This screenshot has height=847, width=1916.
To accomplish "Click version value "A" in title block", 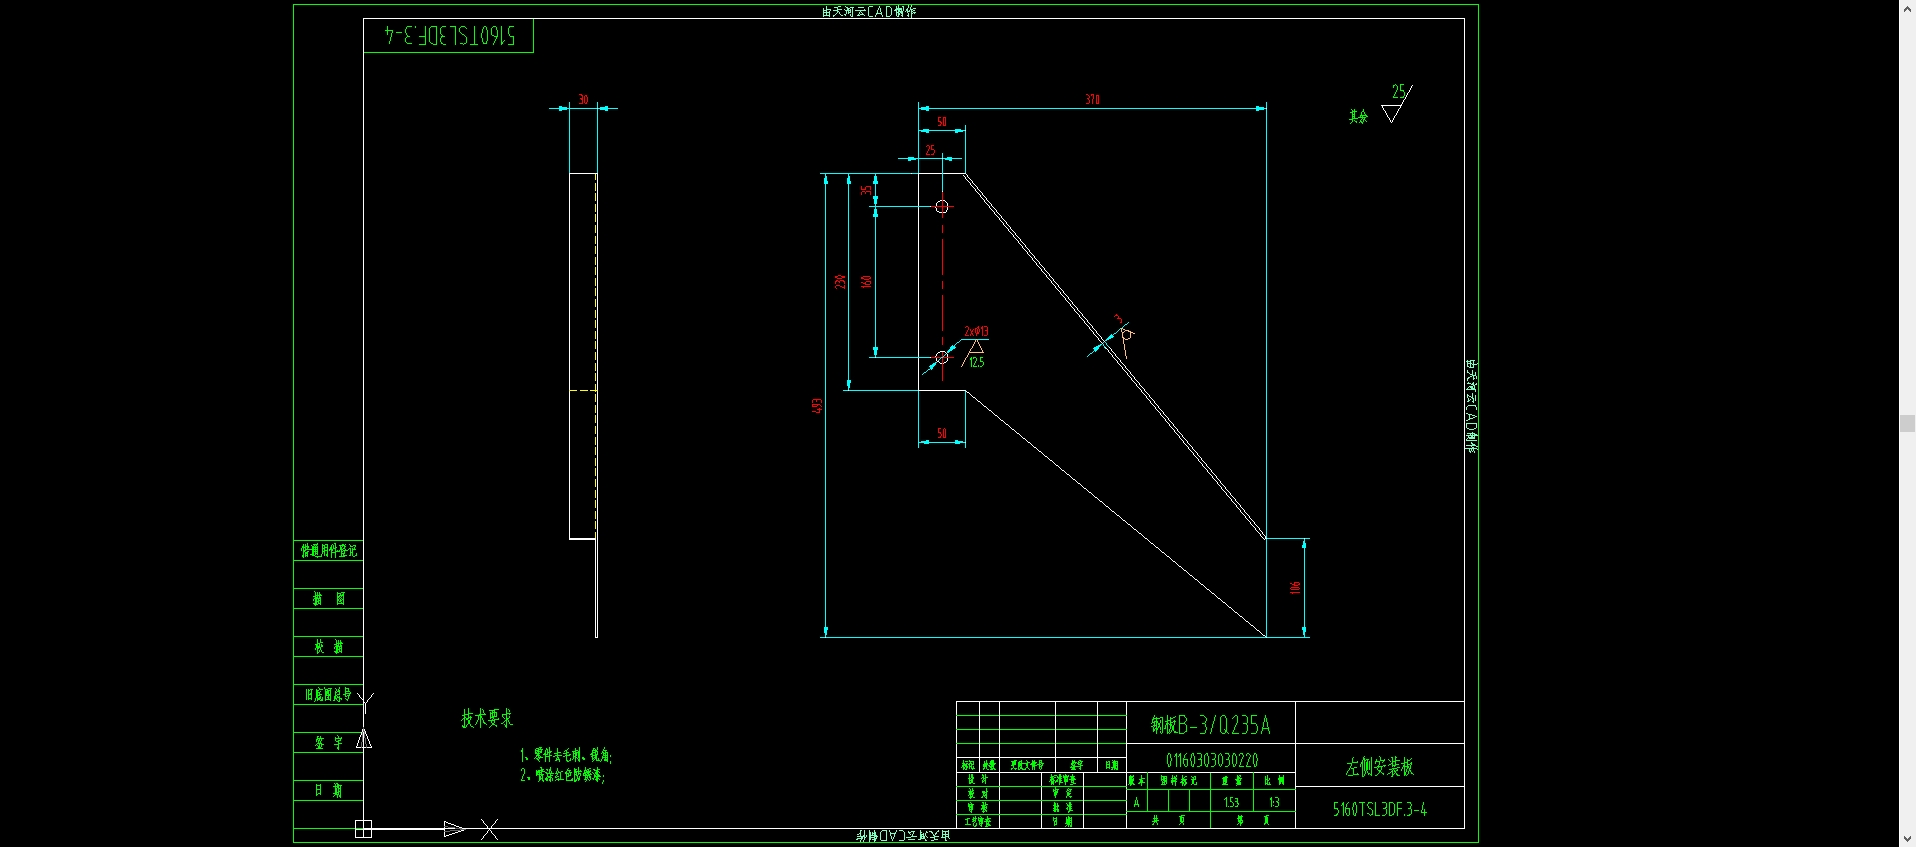I will coord(1136,802).
